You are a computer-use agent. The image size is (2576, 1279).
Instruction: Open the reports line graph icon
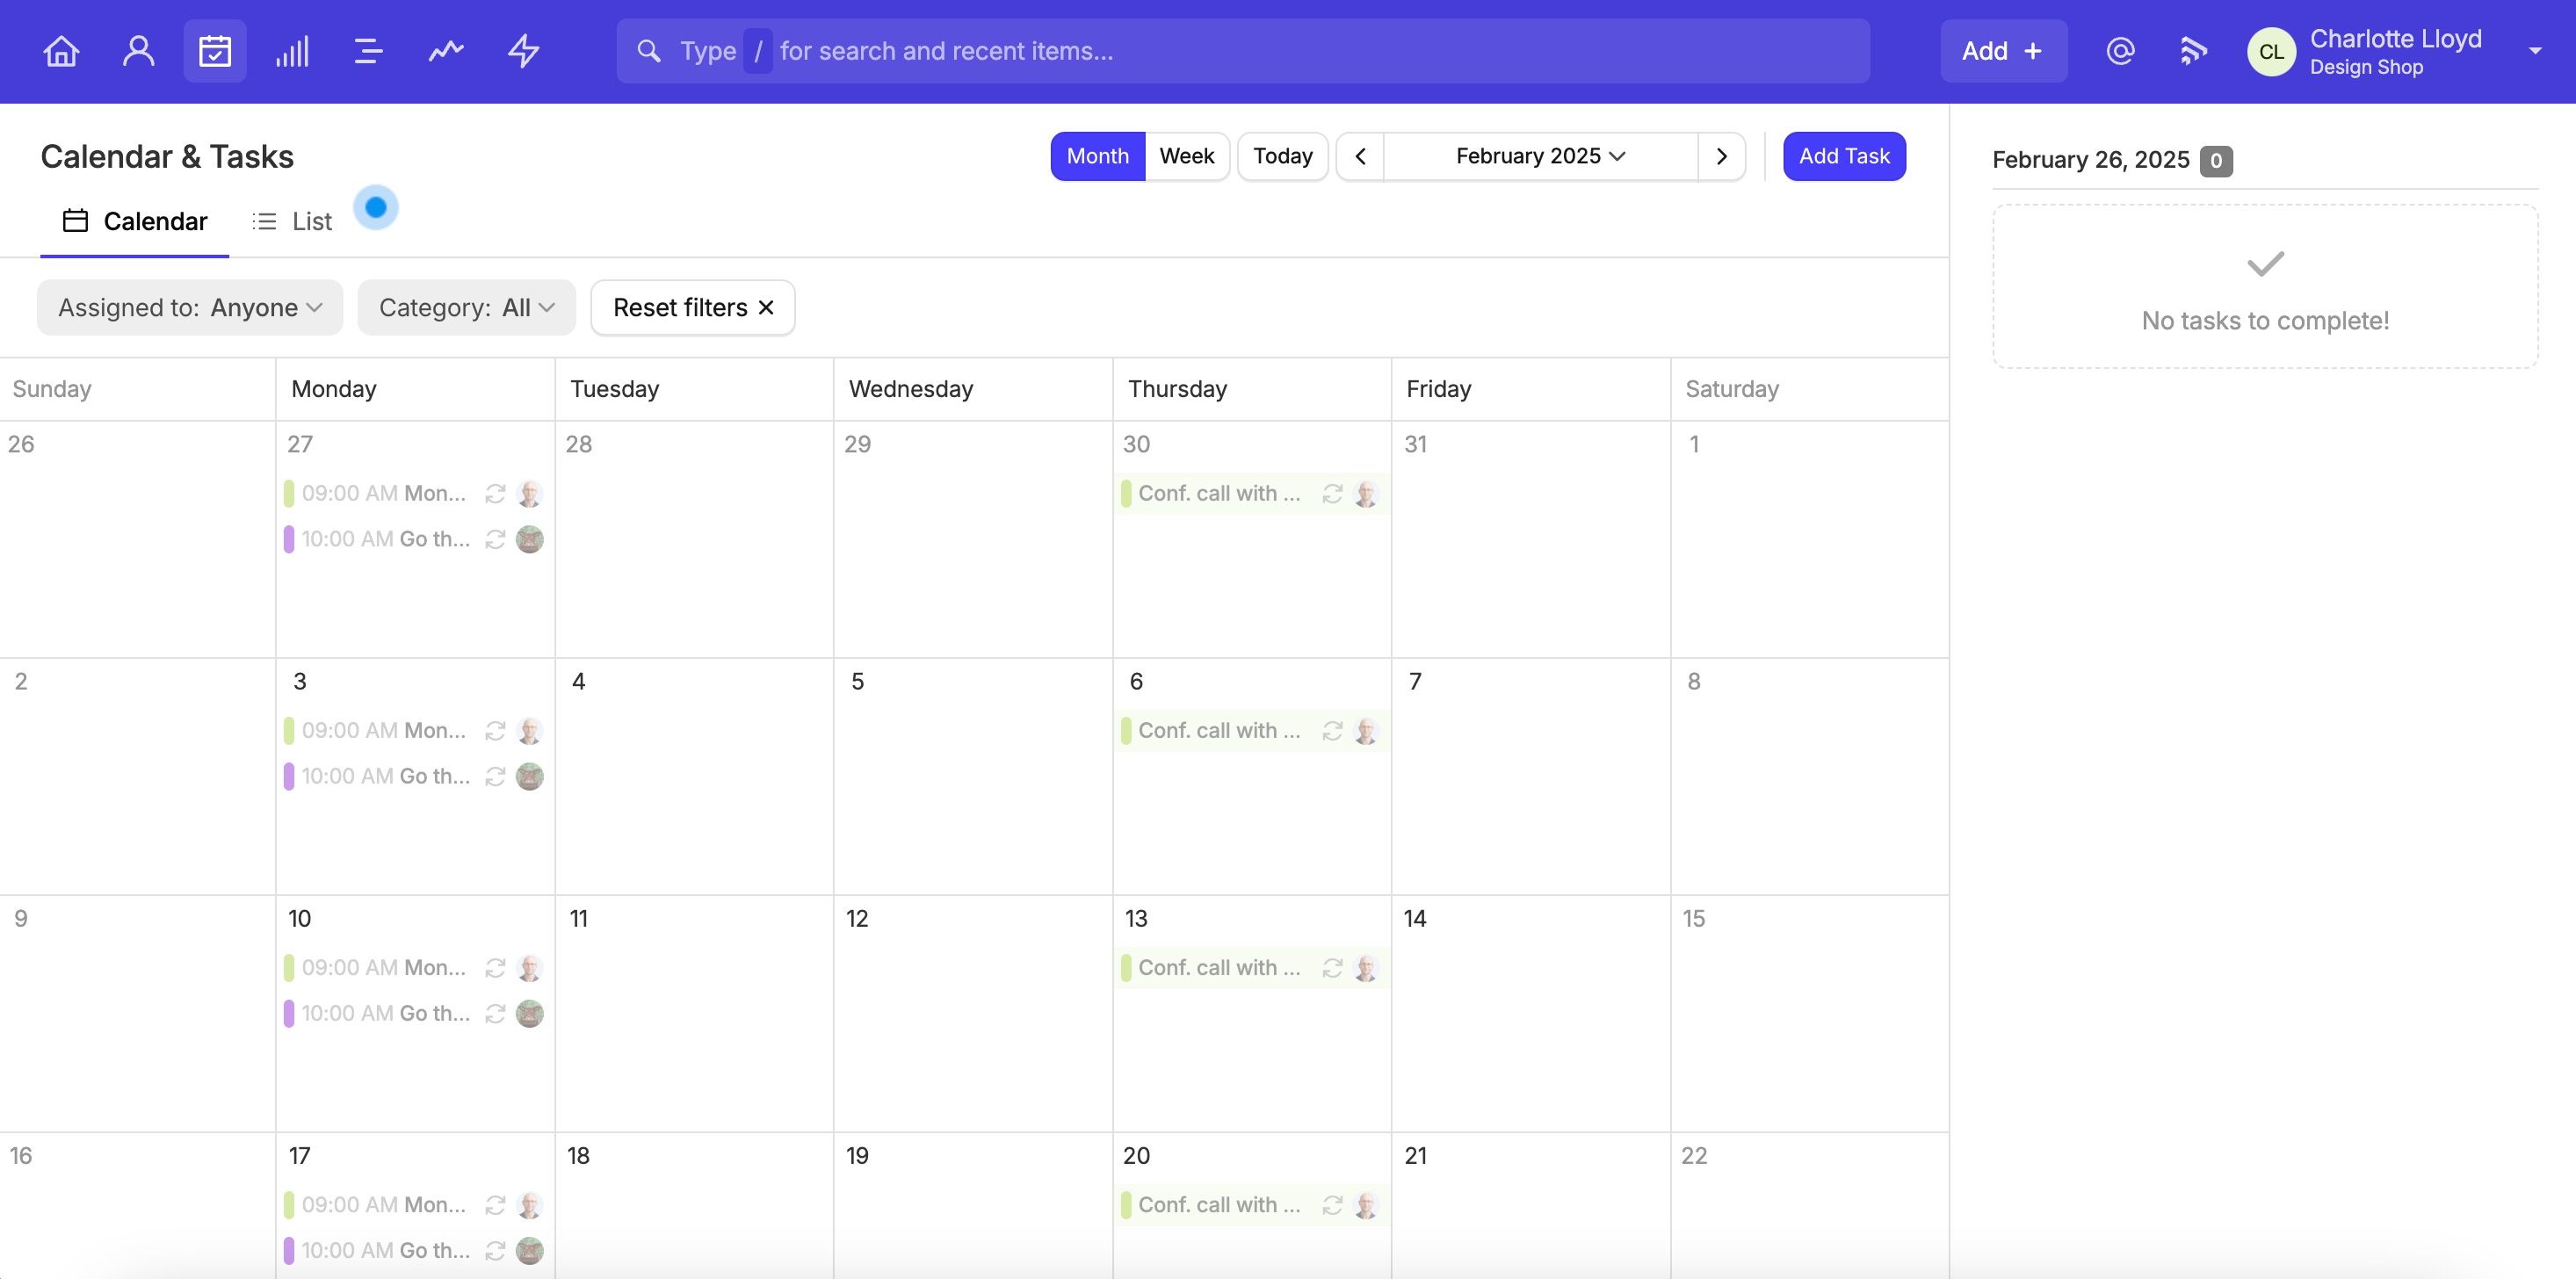(x=446, y=51)
